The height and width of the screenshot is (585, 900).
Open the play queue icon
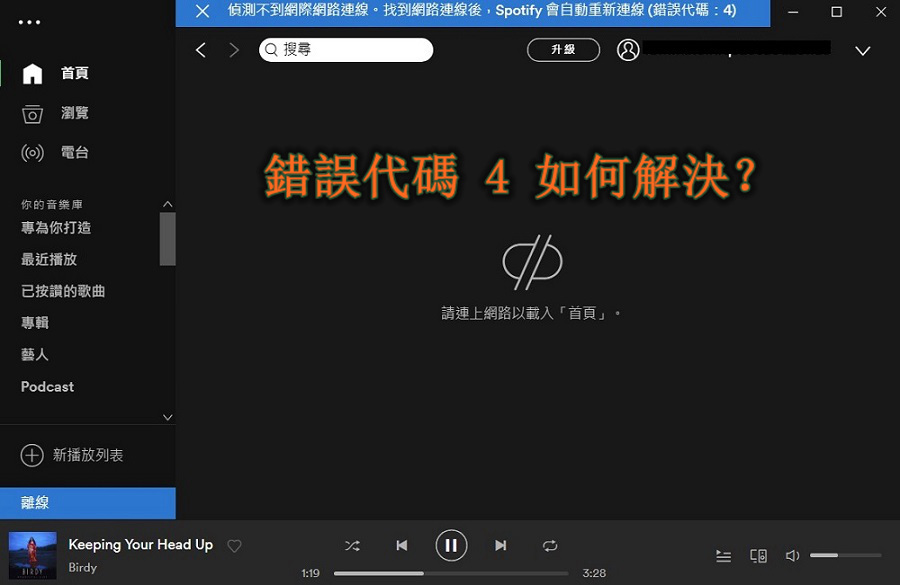click(x=724, y=556)
